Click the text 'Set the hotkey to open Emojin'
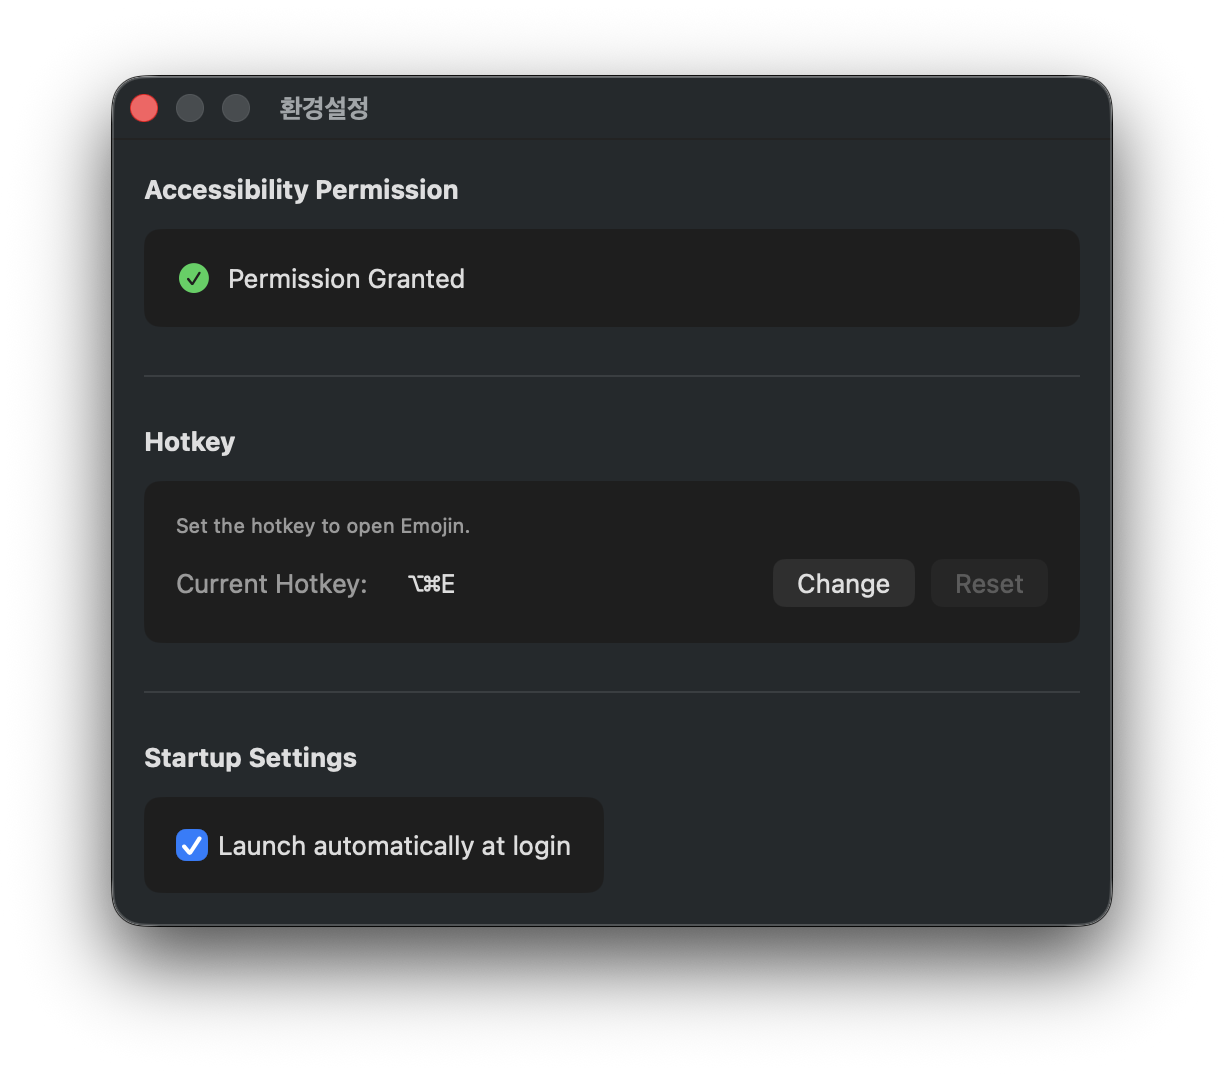The image size is (1224, 1074). [x=322, y=525]
